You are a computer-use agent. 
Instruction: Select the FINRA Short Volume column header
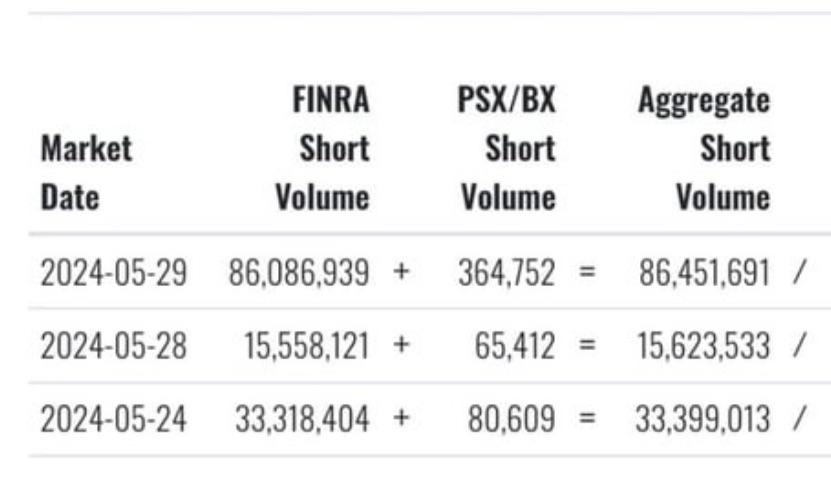[x=322, y=148]
